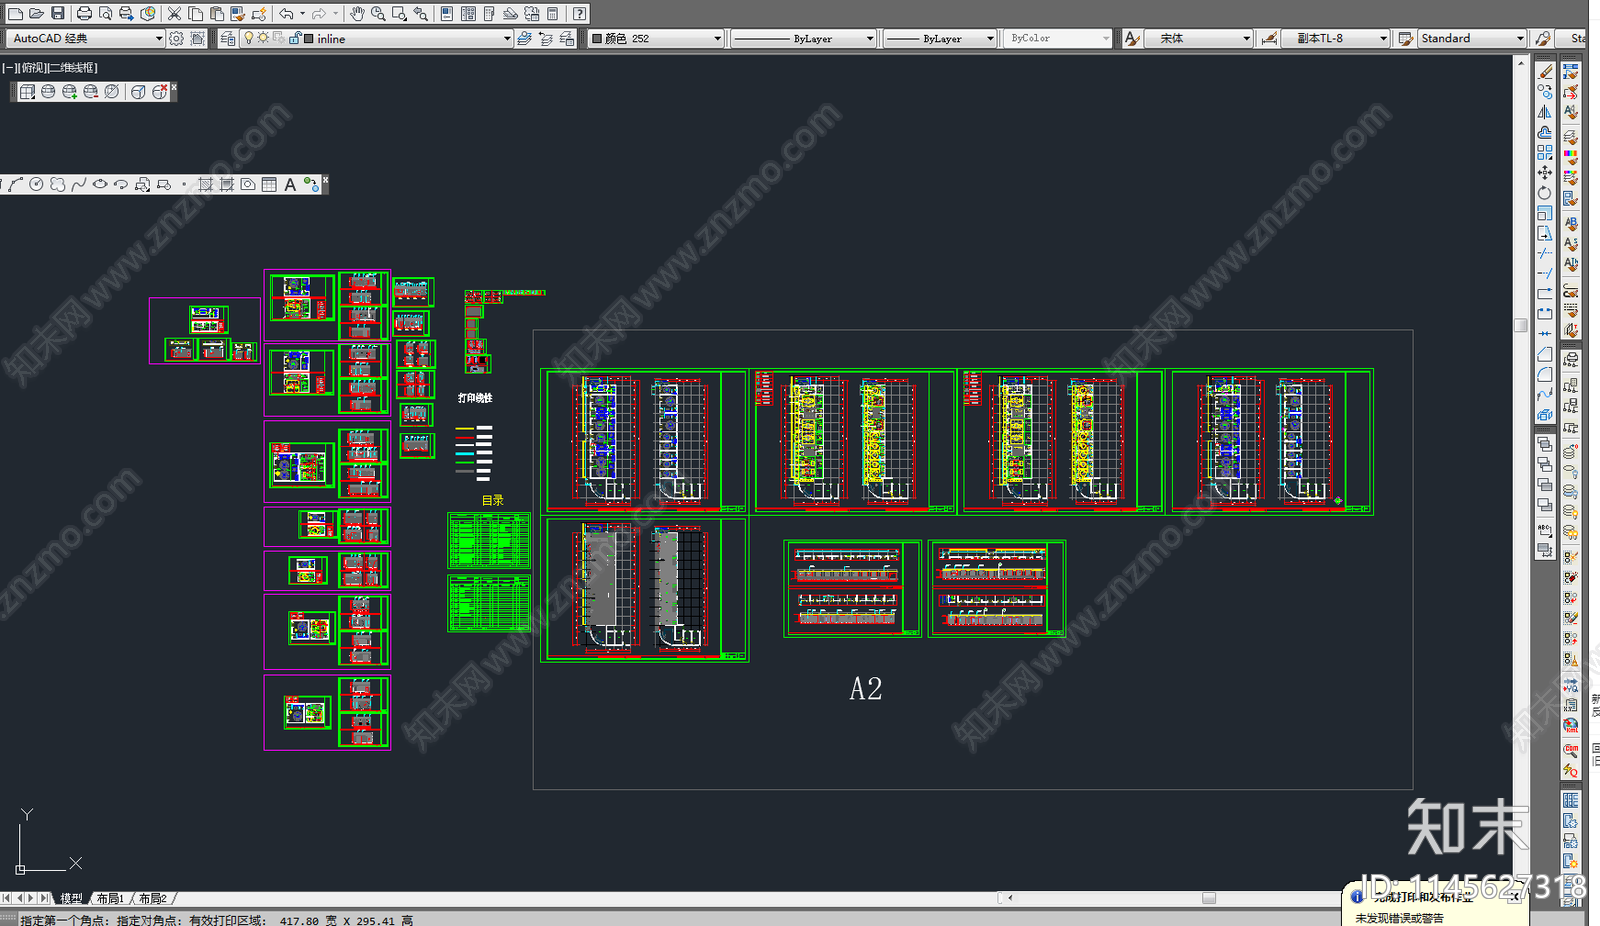Open the 副本TL-8 dimension style dropdown
Screen dimensions: 1600x926
[x=1383, y=39]
